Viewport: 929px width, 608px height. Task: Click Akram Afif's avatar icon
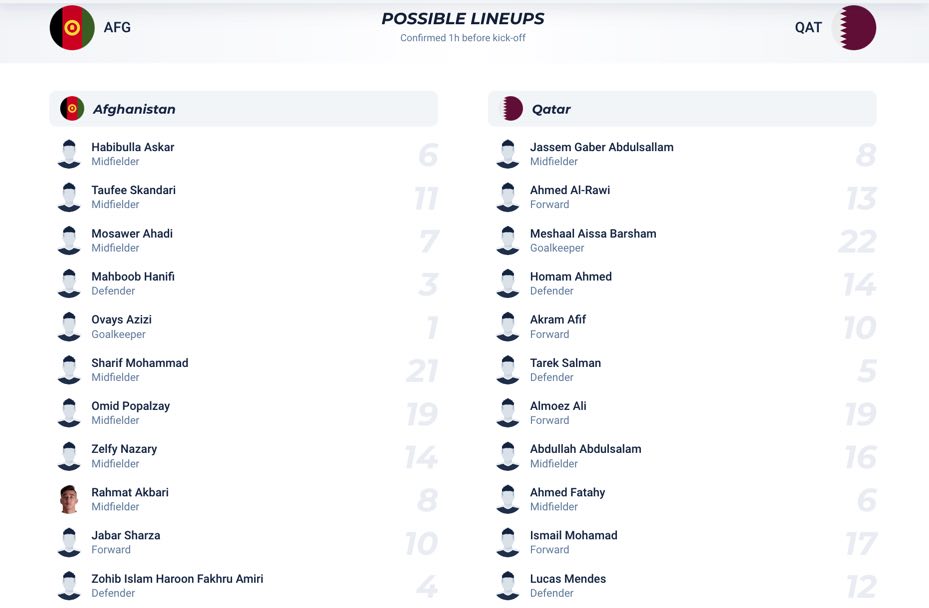tap(508, 327)
